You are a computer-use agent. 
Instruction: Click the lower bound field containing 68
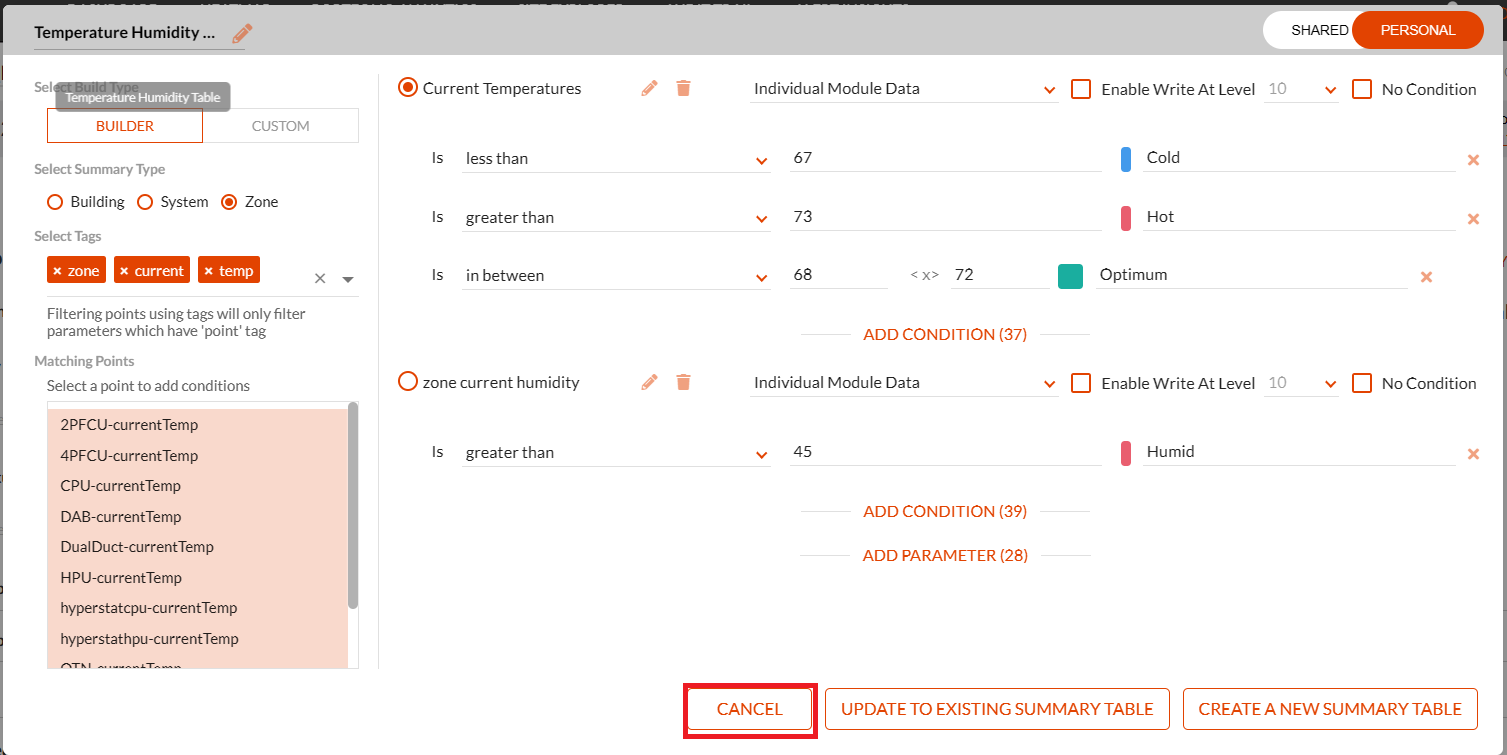point(838,275)
